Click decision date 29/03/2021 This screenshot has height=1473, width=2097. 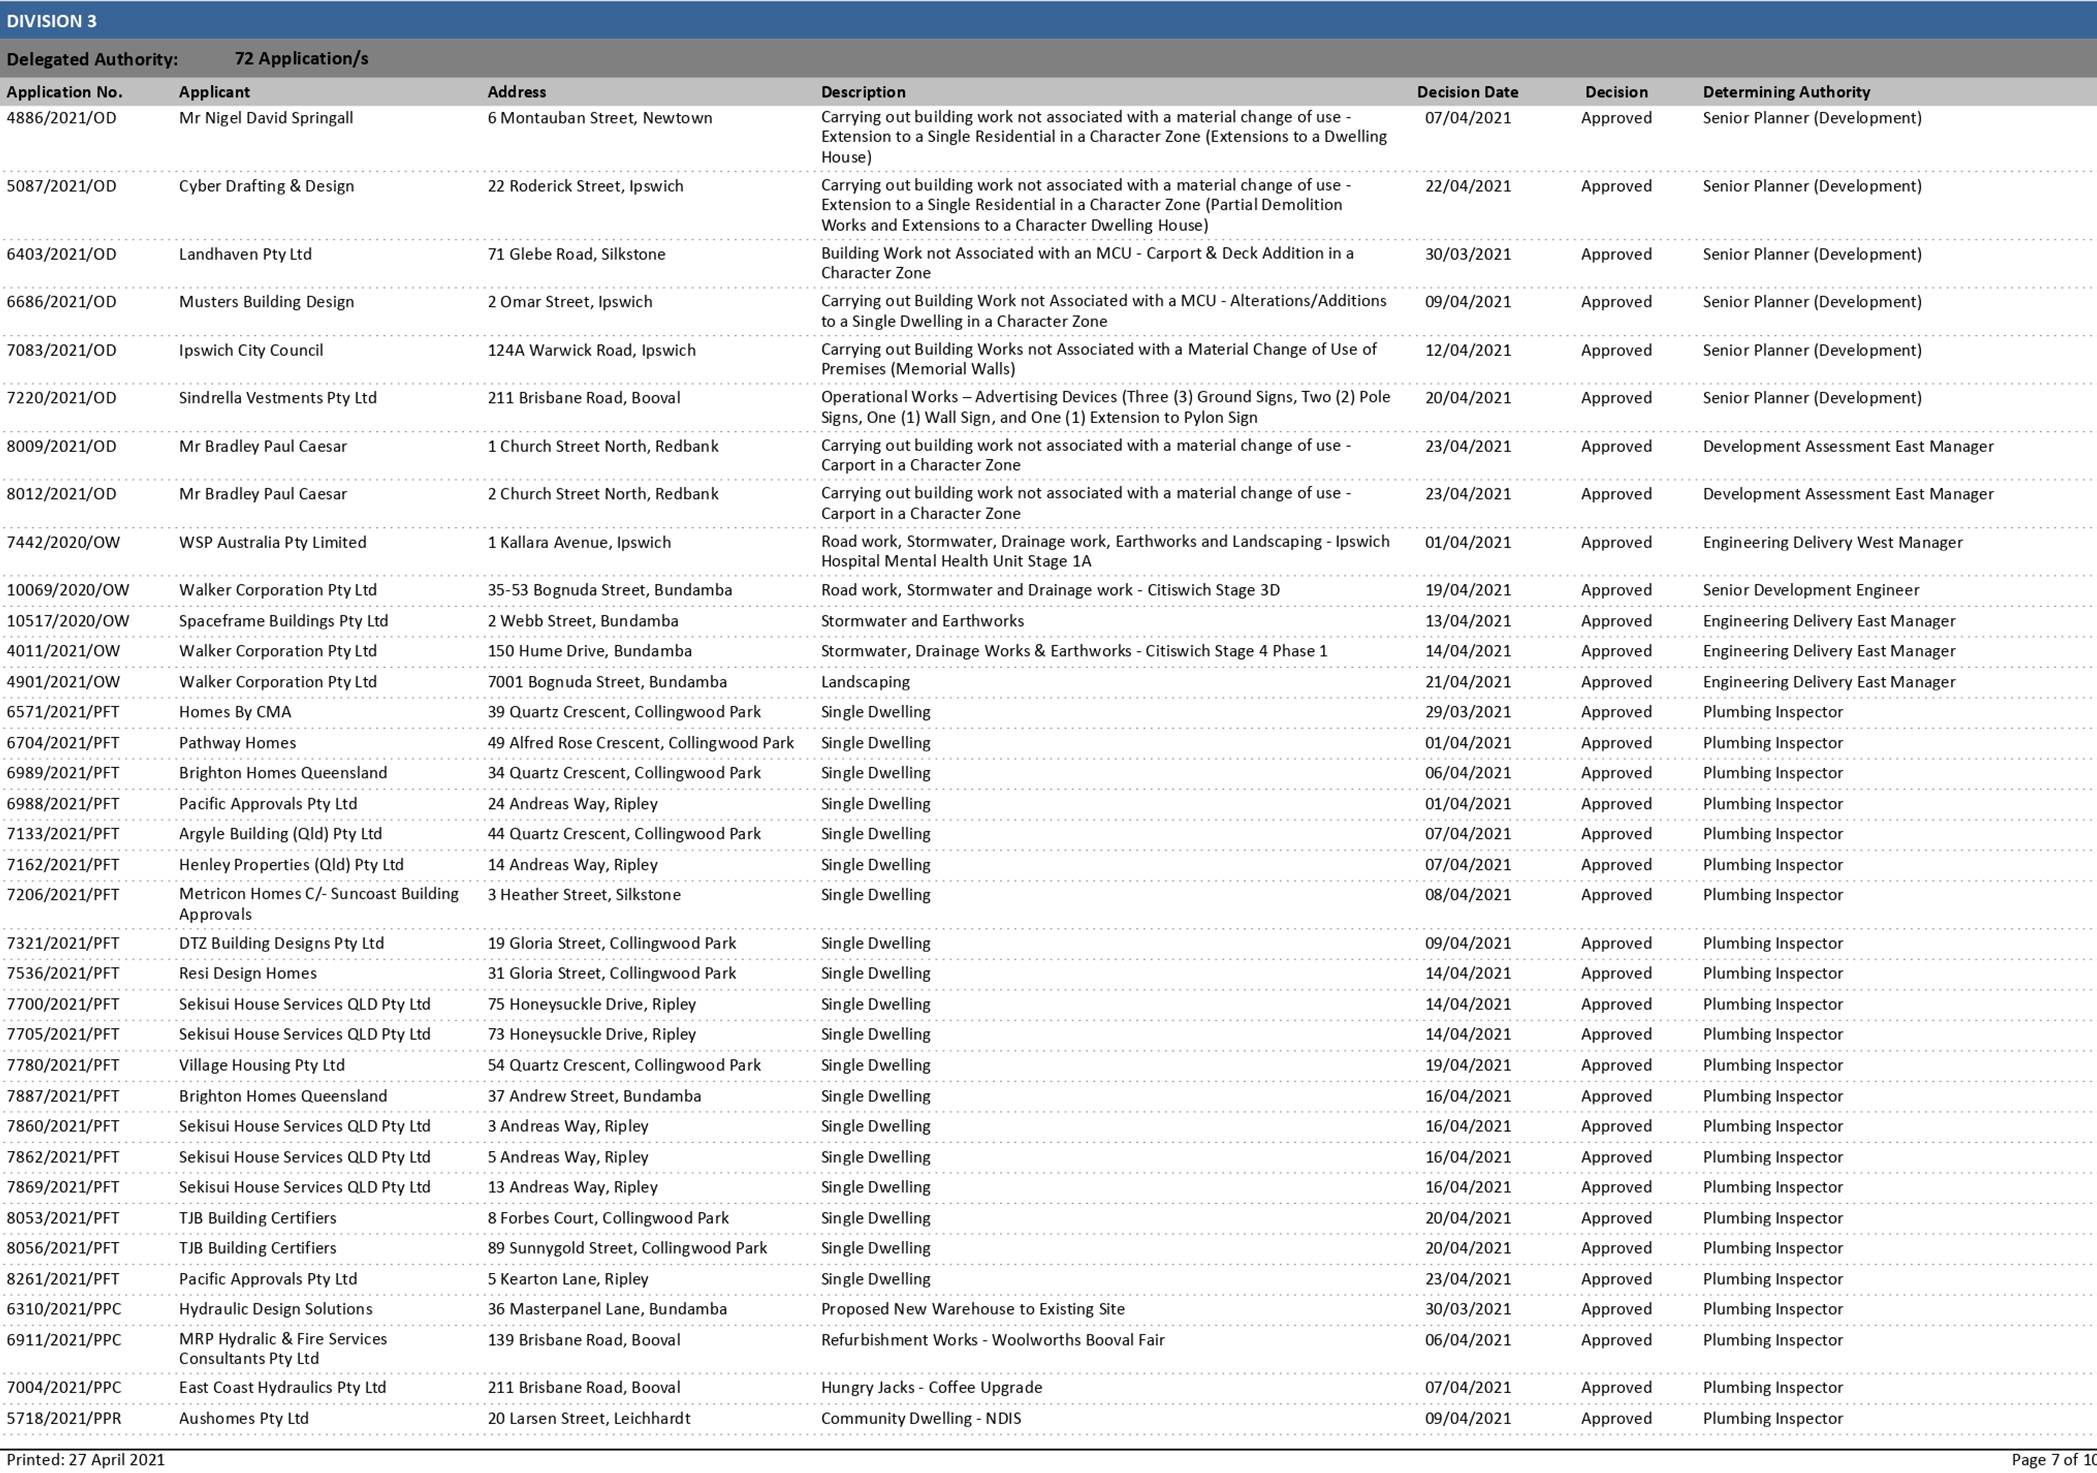[x=1467, y=712]
